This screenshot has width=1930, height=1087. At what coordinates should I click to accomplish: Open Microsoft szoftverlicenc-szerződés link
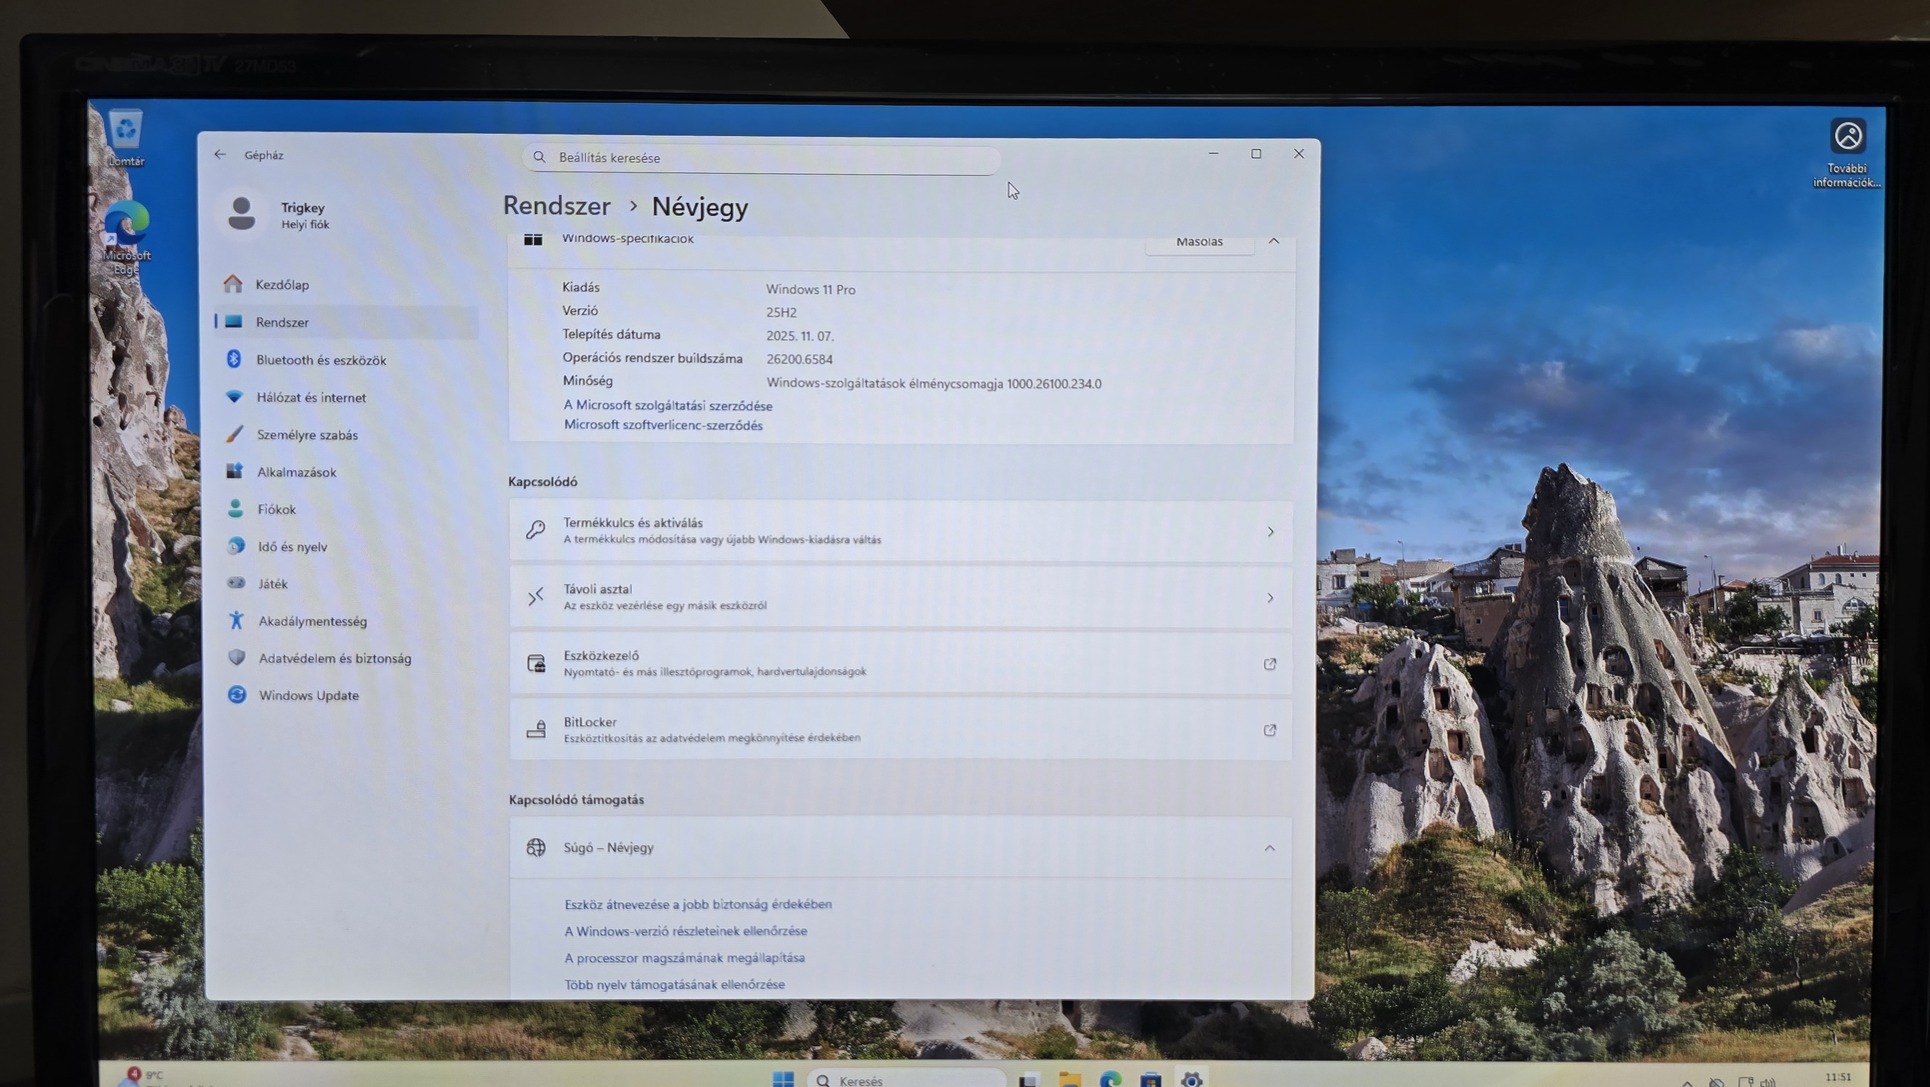tap(663, 425)
